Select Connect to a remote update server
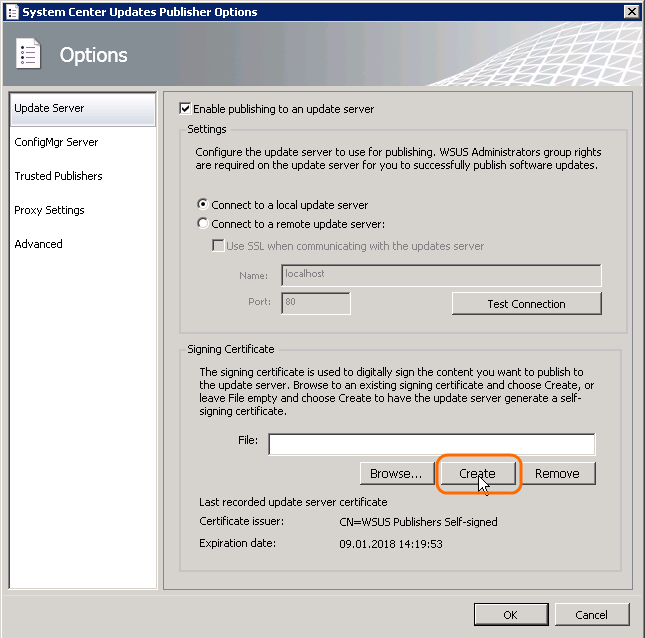This screenshot has width=645, height=638. (x=204, y=224)
